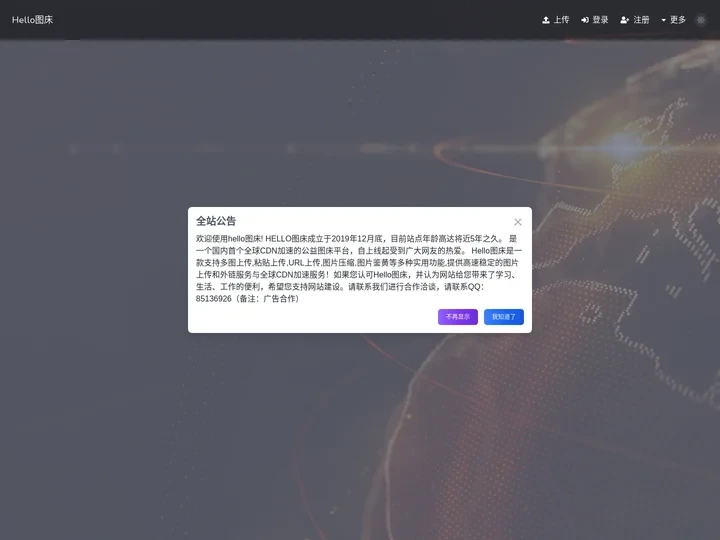Screen dimensions: 720x540
Task: Toggle the theme mode sun icon
Action: [x=701, y=20]
